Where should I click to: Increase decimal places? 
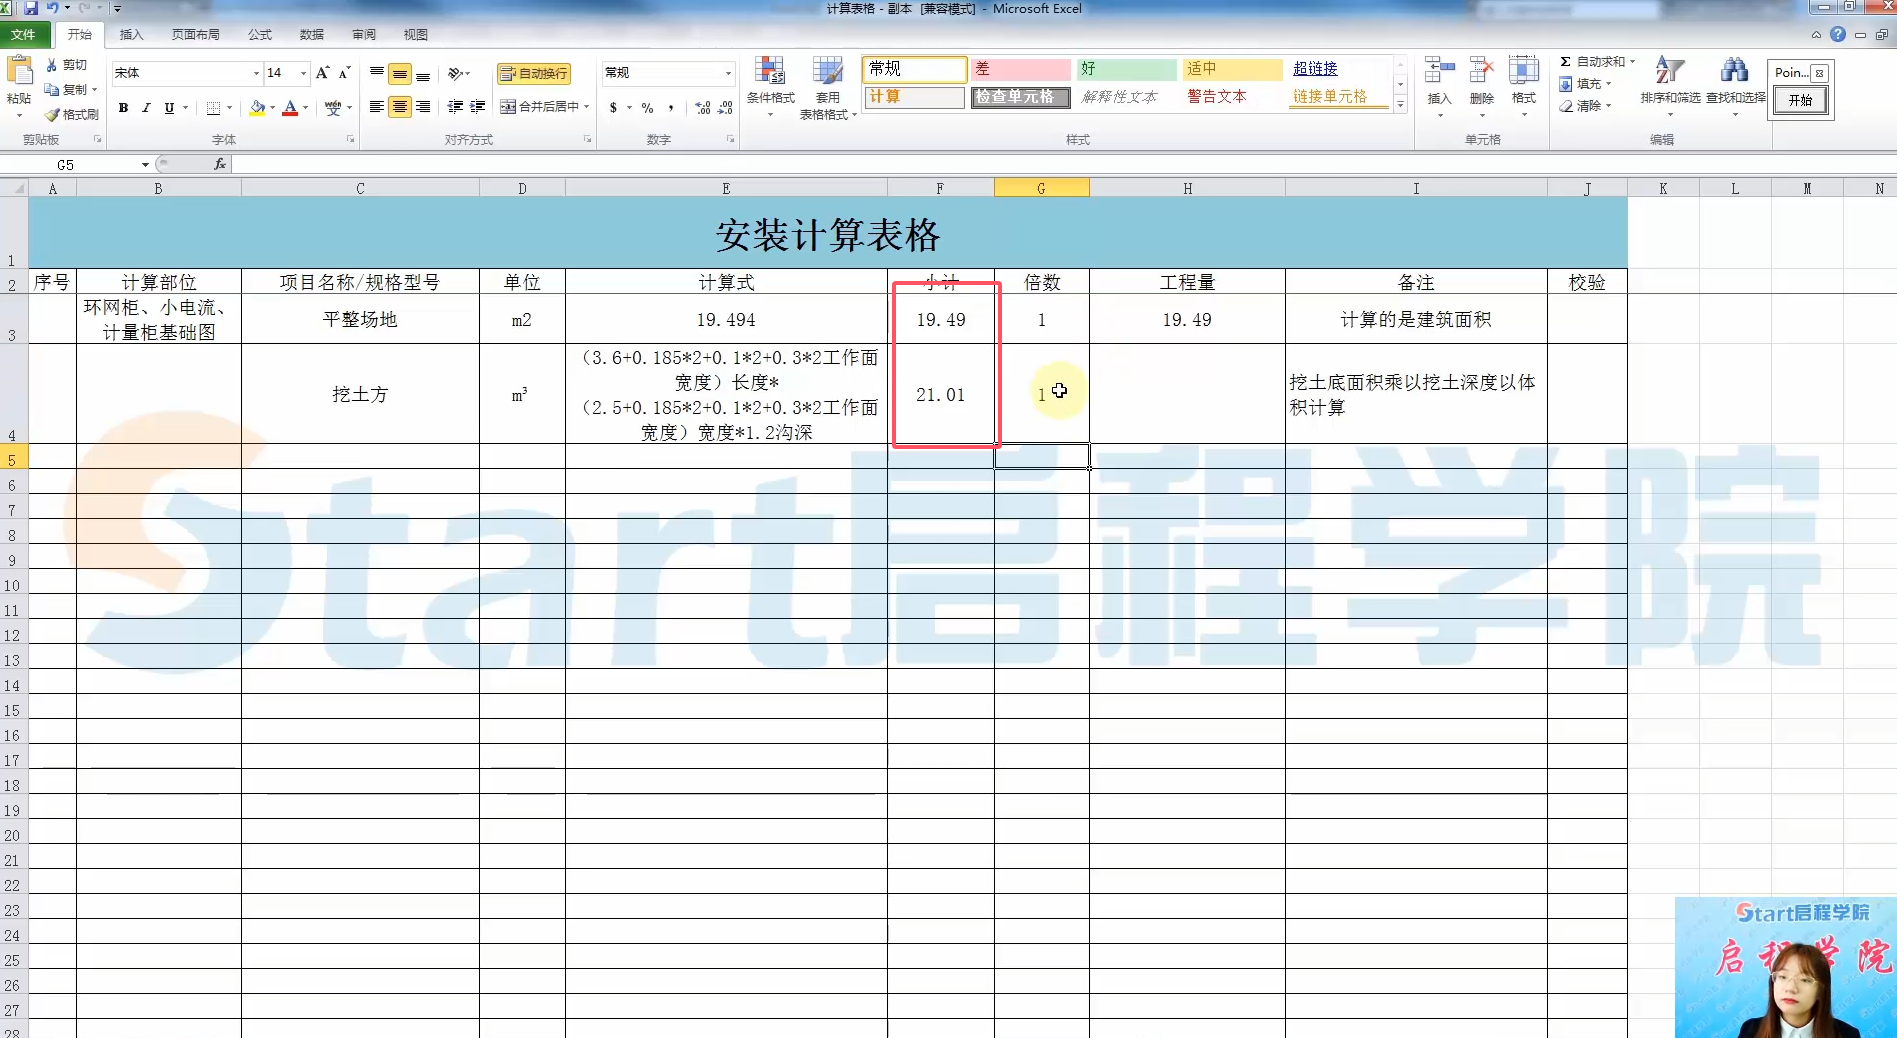tap(703, 108)
